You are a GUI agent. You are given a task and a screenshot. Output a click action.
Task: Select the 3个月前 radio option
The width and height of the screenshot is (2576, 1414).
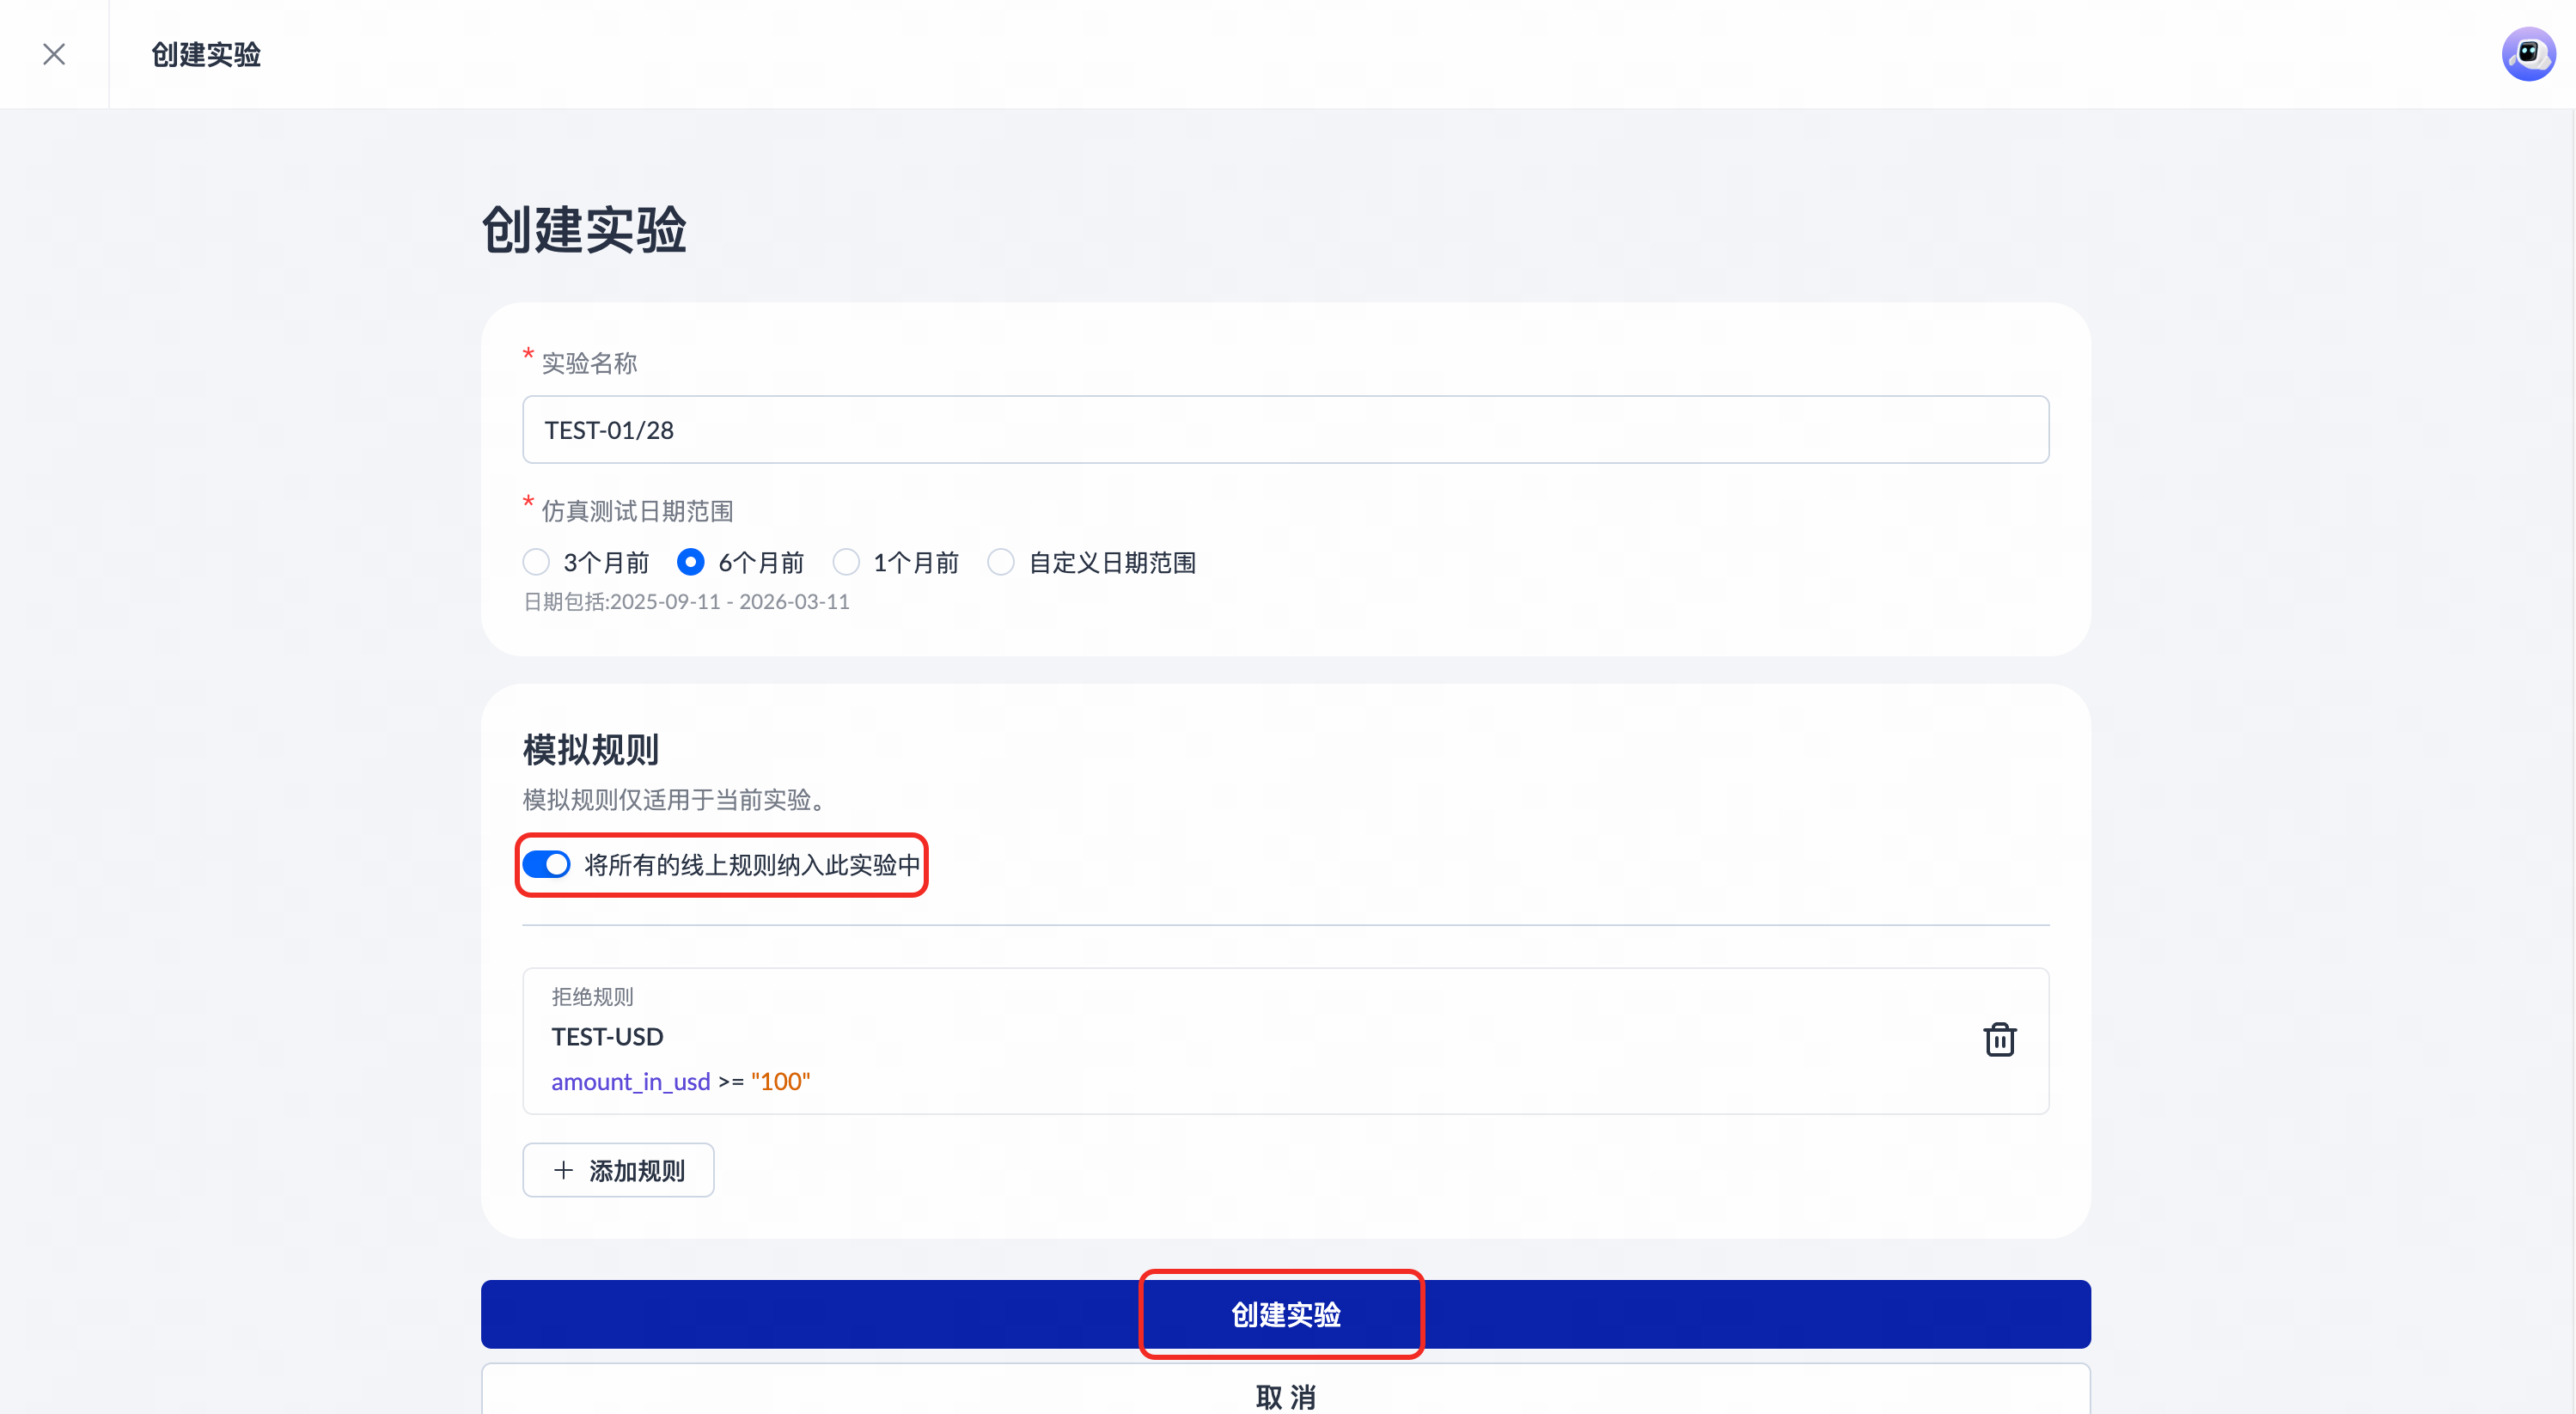(x=537, y=562)
